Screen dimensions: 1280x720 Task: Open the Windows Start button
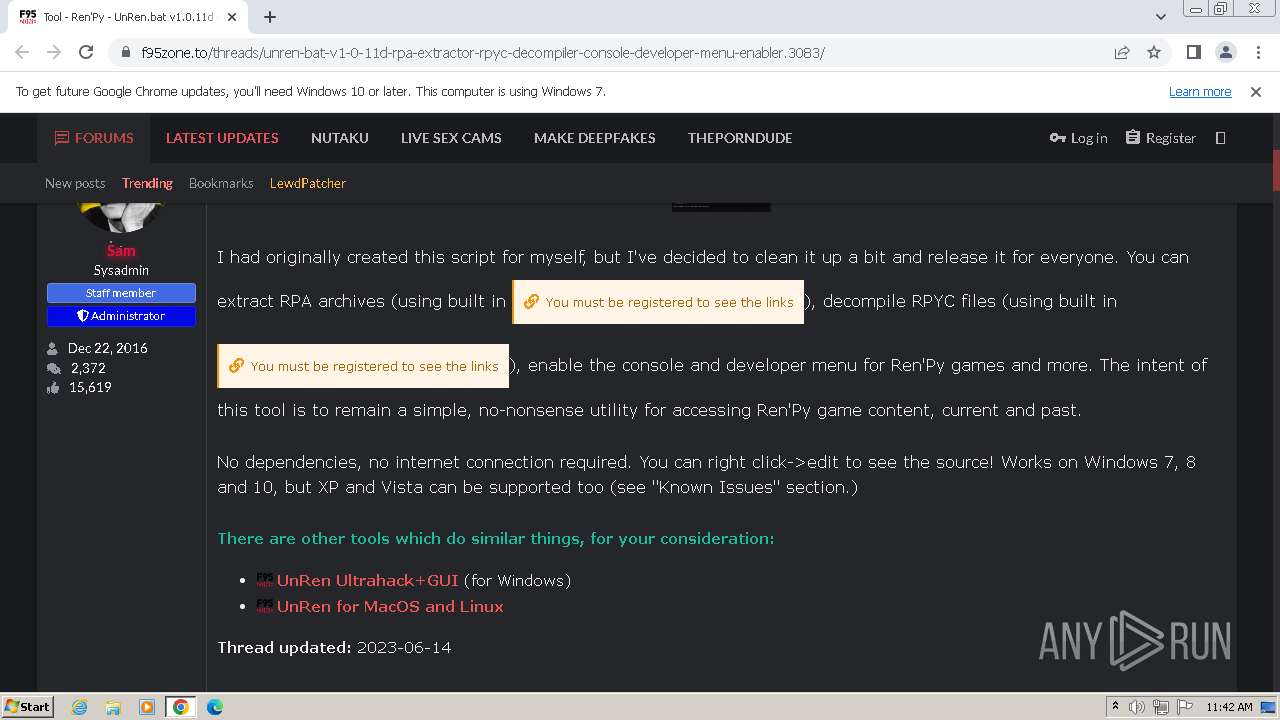tap(28, 707)
